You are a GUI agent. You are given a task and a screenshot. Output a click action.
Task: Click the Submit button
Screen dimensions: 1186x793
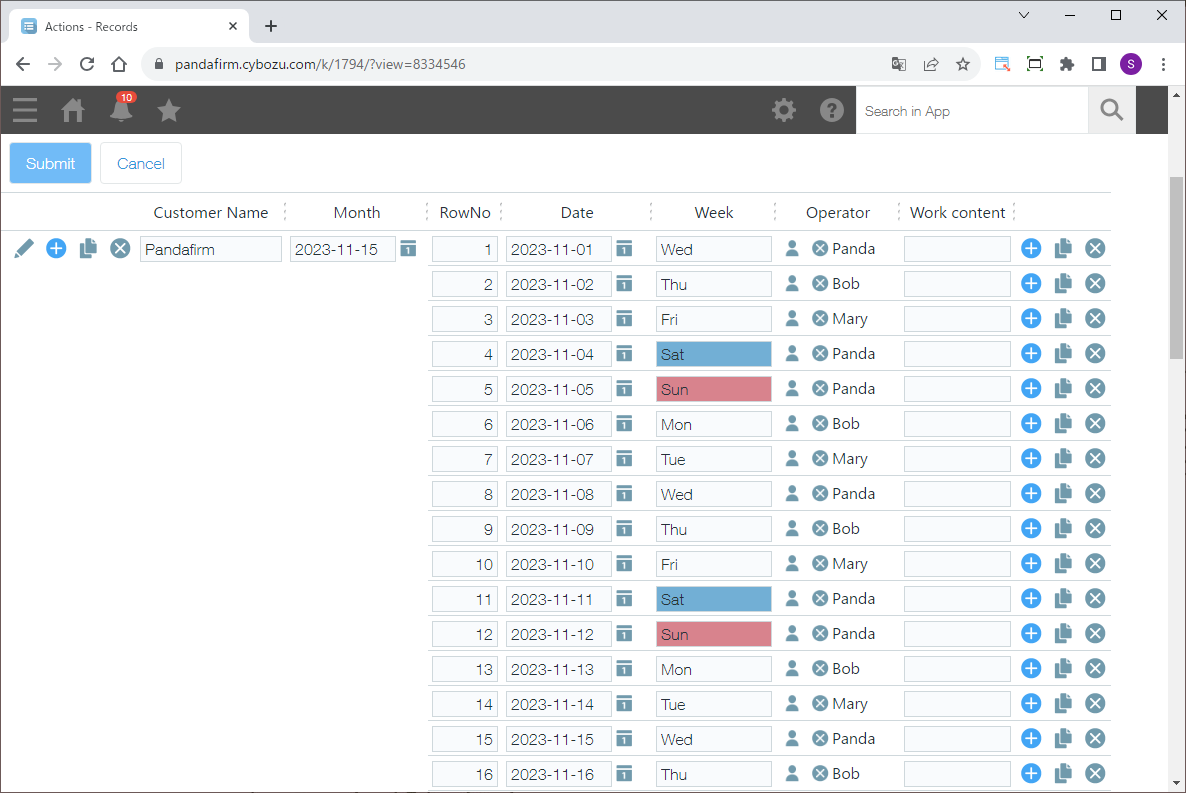pyautogui.click(x=50, y=163)
